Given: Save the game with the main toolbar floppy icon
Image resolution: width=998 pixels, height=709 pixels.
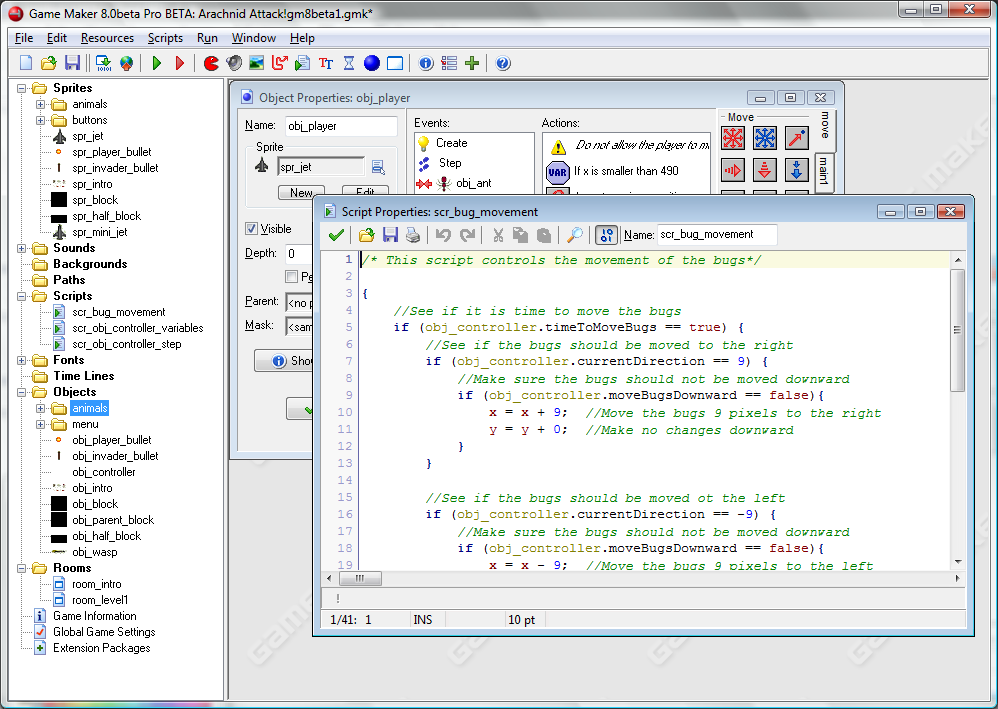Looking at the screenshot, I should [72, 63].
